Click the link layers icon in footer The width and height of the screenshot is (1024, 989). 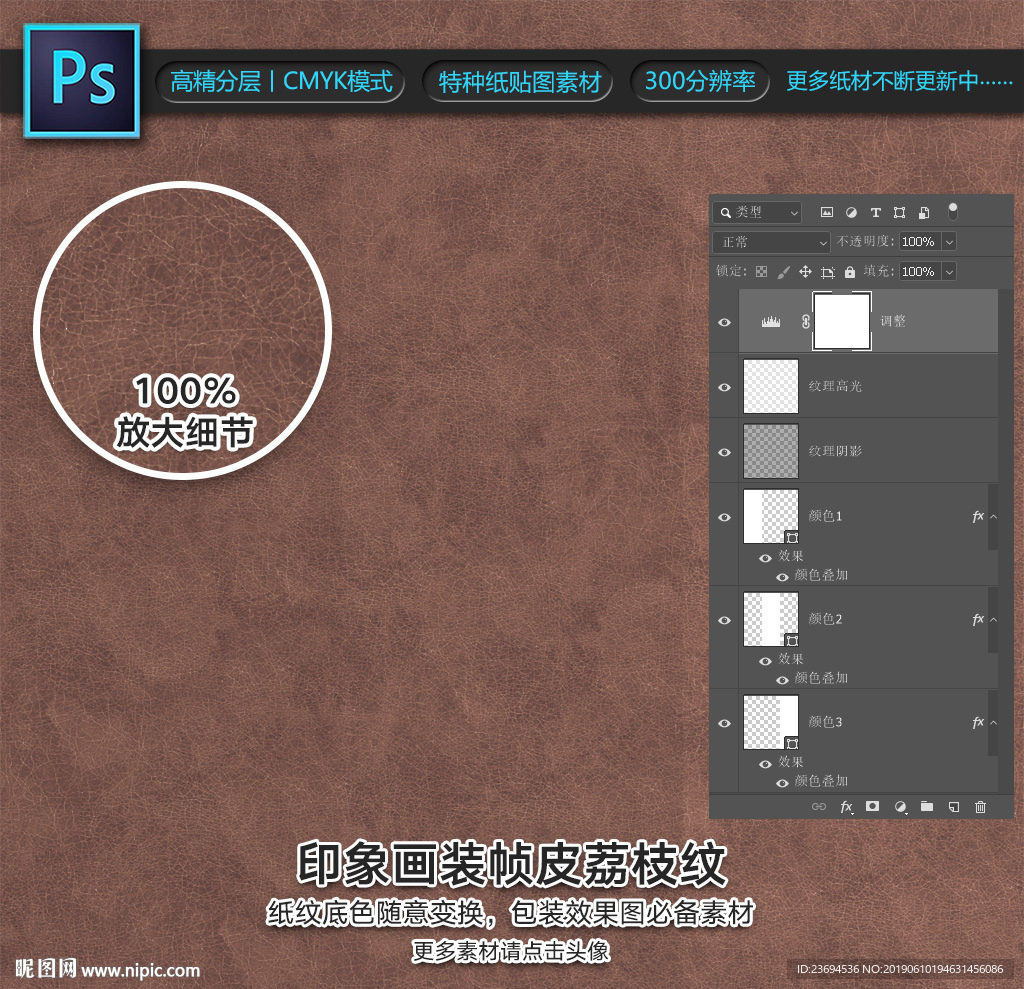click(819, 807)
